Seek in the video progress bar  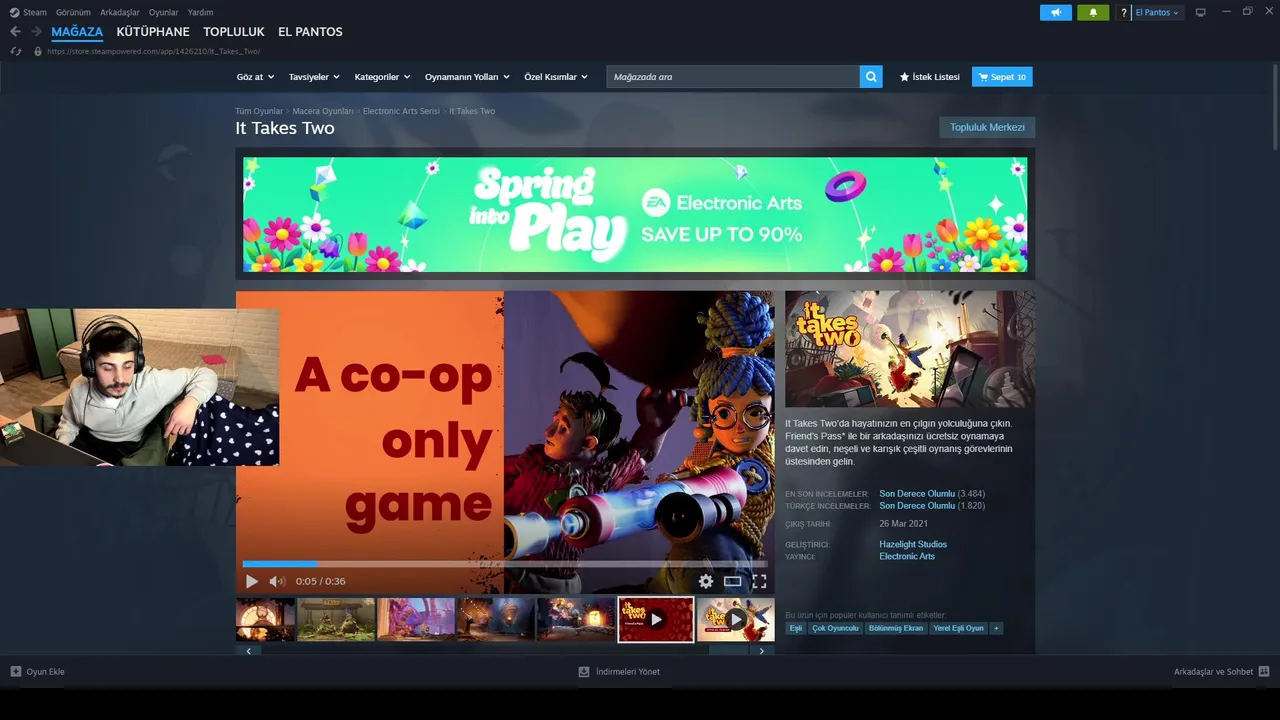pos(505,564)
